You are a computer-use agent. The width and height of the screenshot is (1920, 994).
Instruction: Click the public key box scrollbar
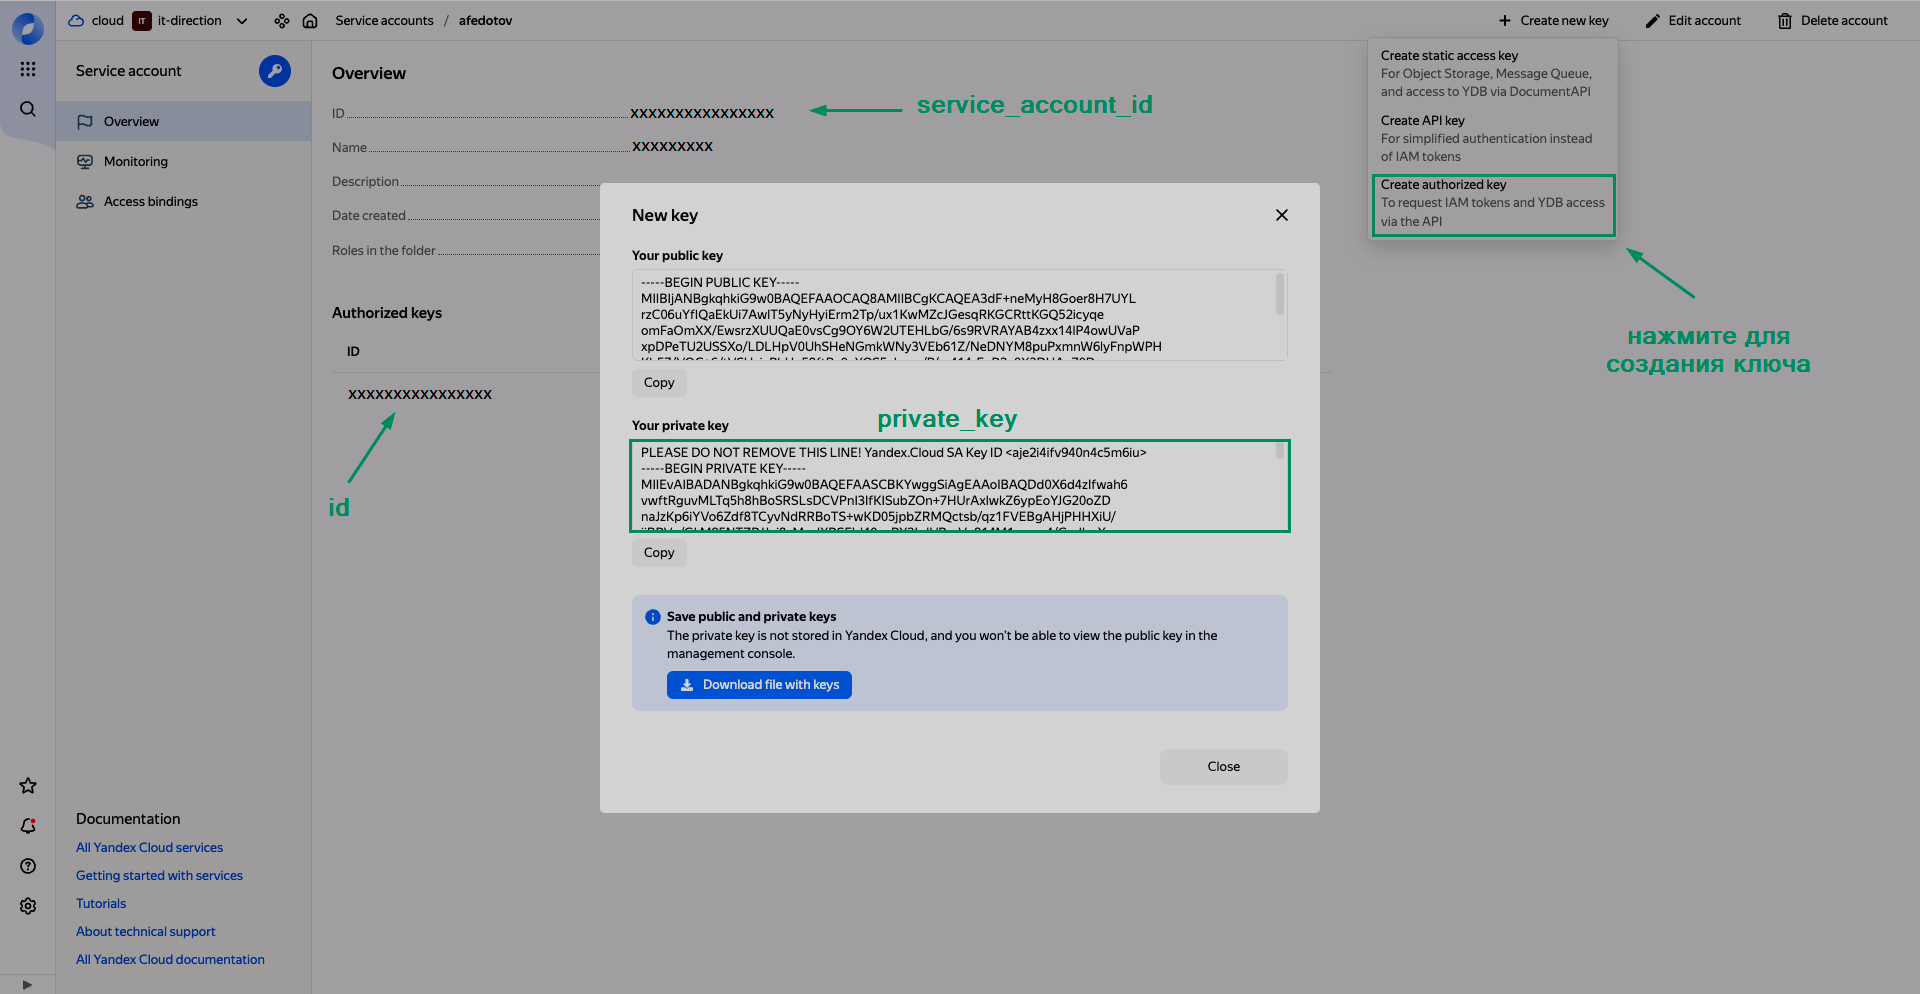click(1280, 295)
